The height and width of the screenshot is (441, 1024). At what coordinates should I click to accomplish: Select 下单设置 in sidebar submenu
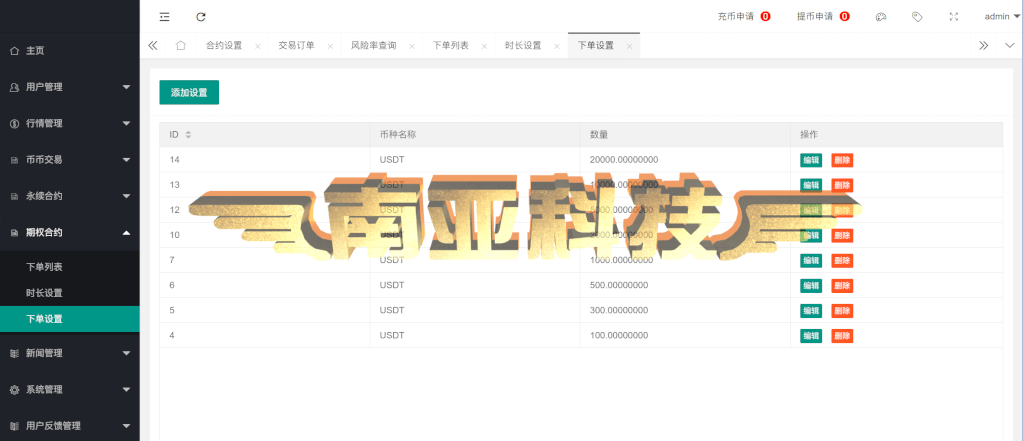click(70, 319)
